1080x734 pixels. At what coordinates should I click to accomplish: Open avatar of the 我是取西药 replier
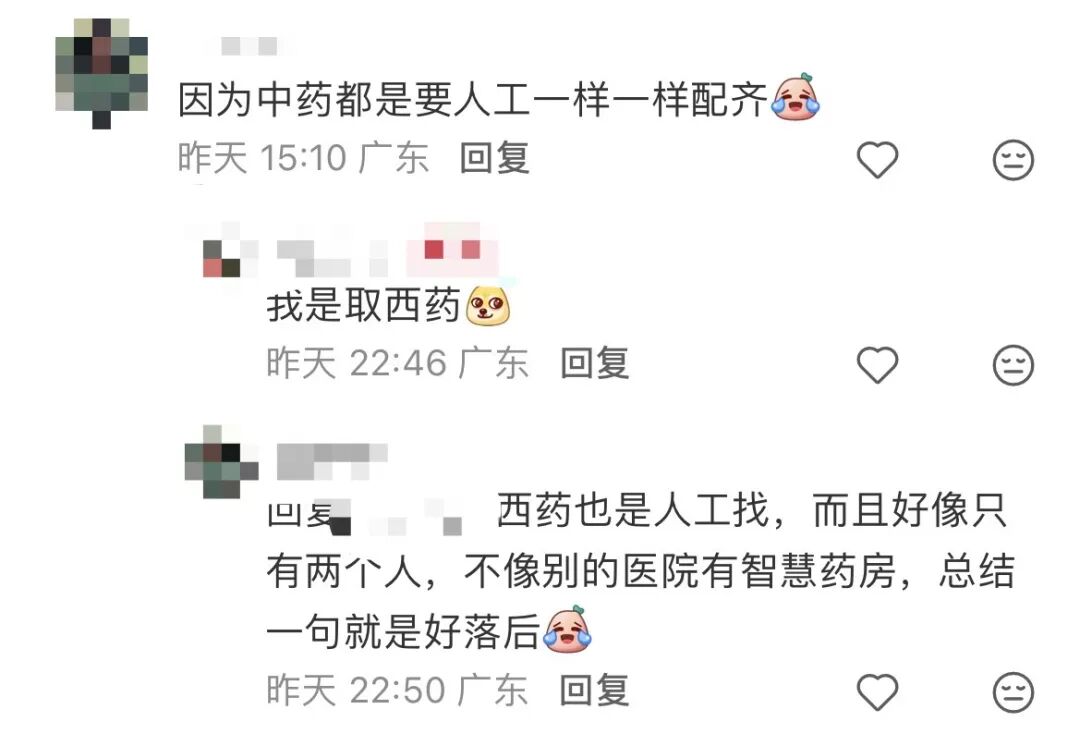point(221,258)
